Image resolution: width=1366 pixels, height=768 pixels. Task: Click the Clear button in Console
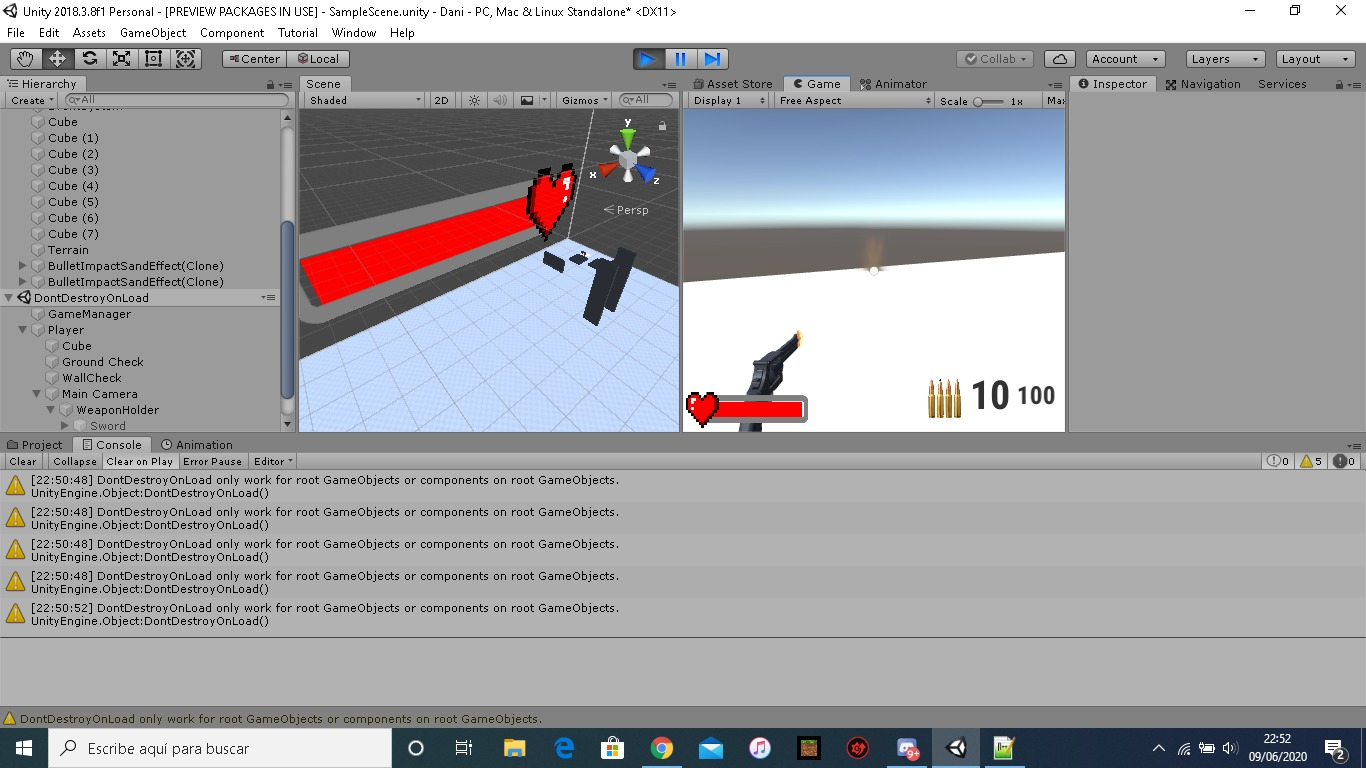pos(23,461)
